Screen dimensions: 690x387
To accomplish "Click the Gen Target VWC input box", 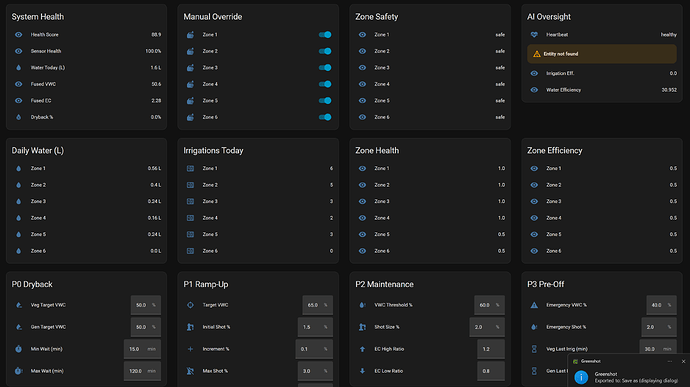I will pos(146,327).
